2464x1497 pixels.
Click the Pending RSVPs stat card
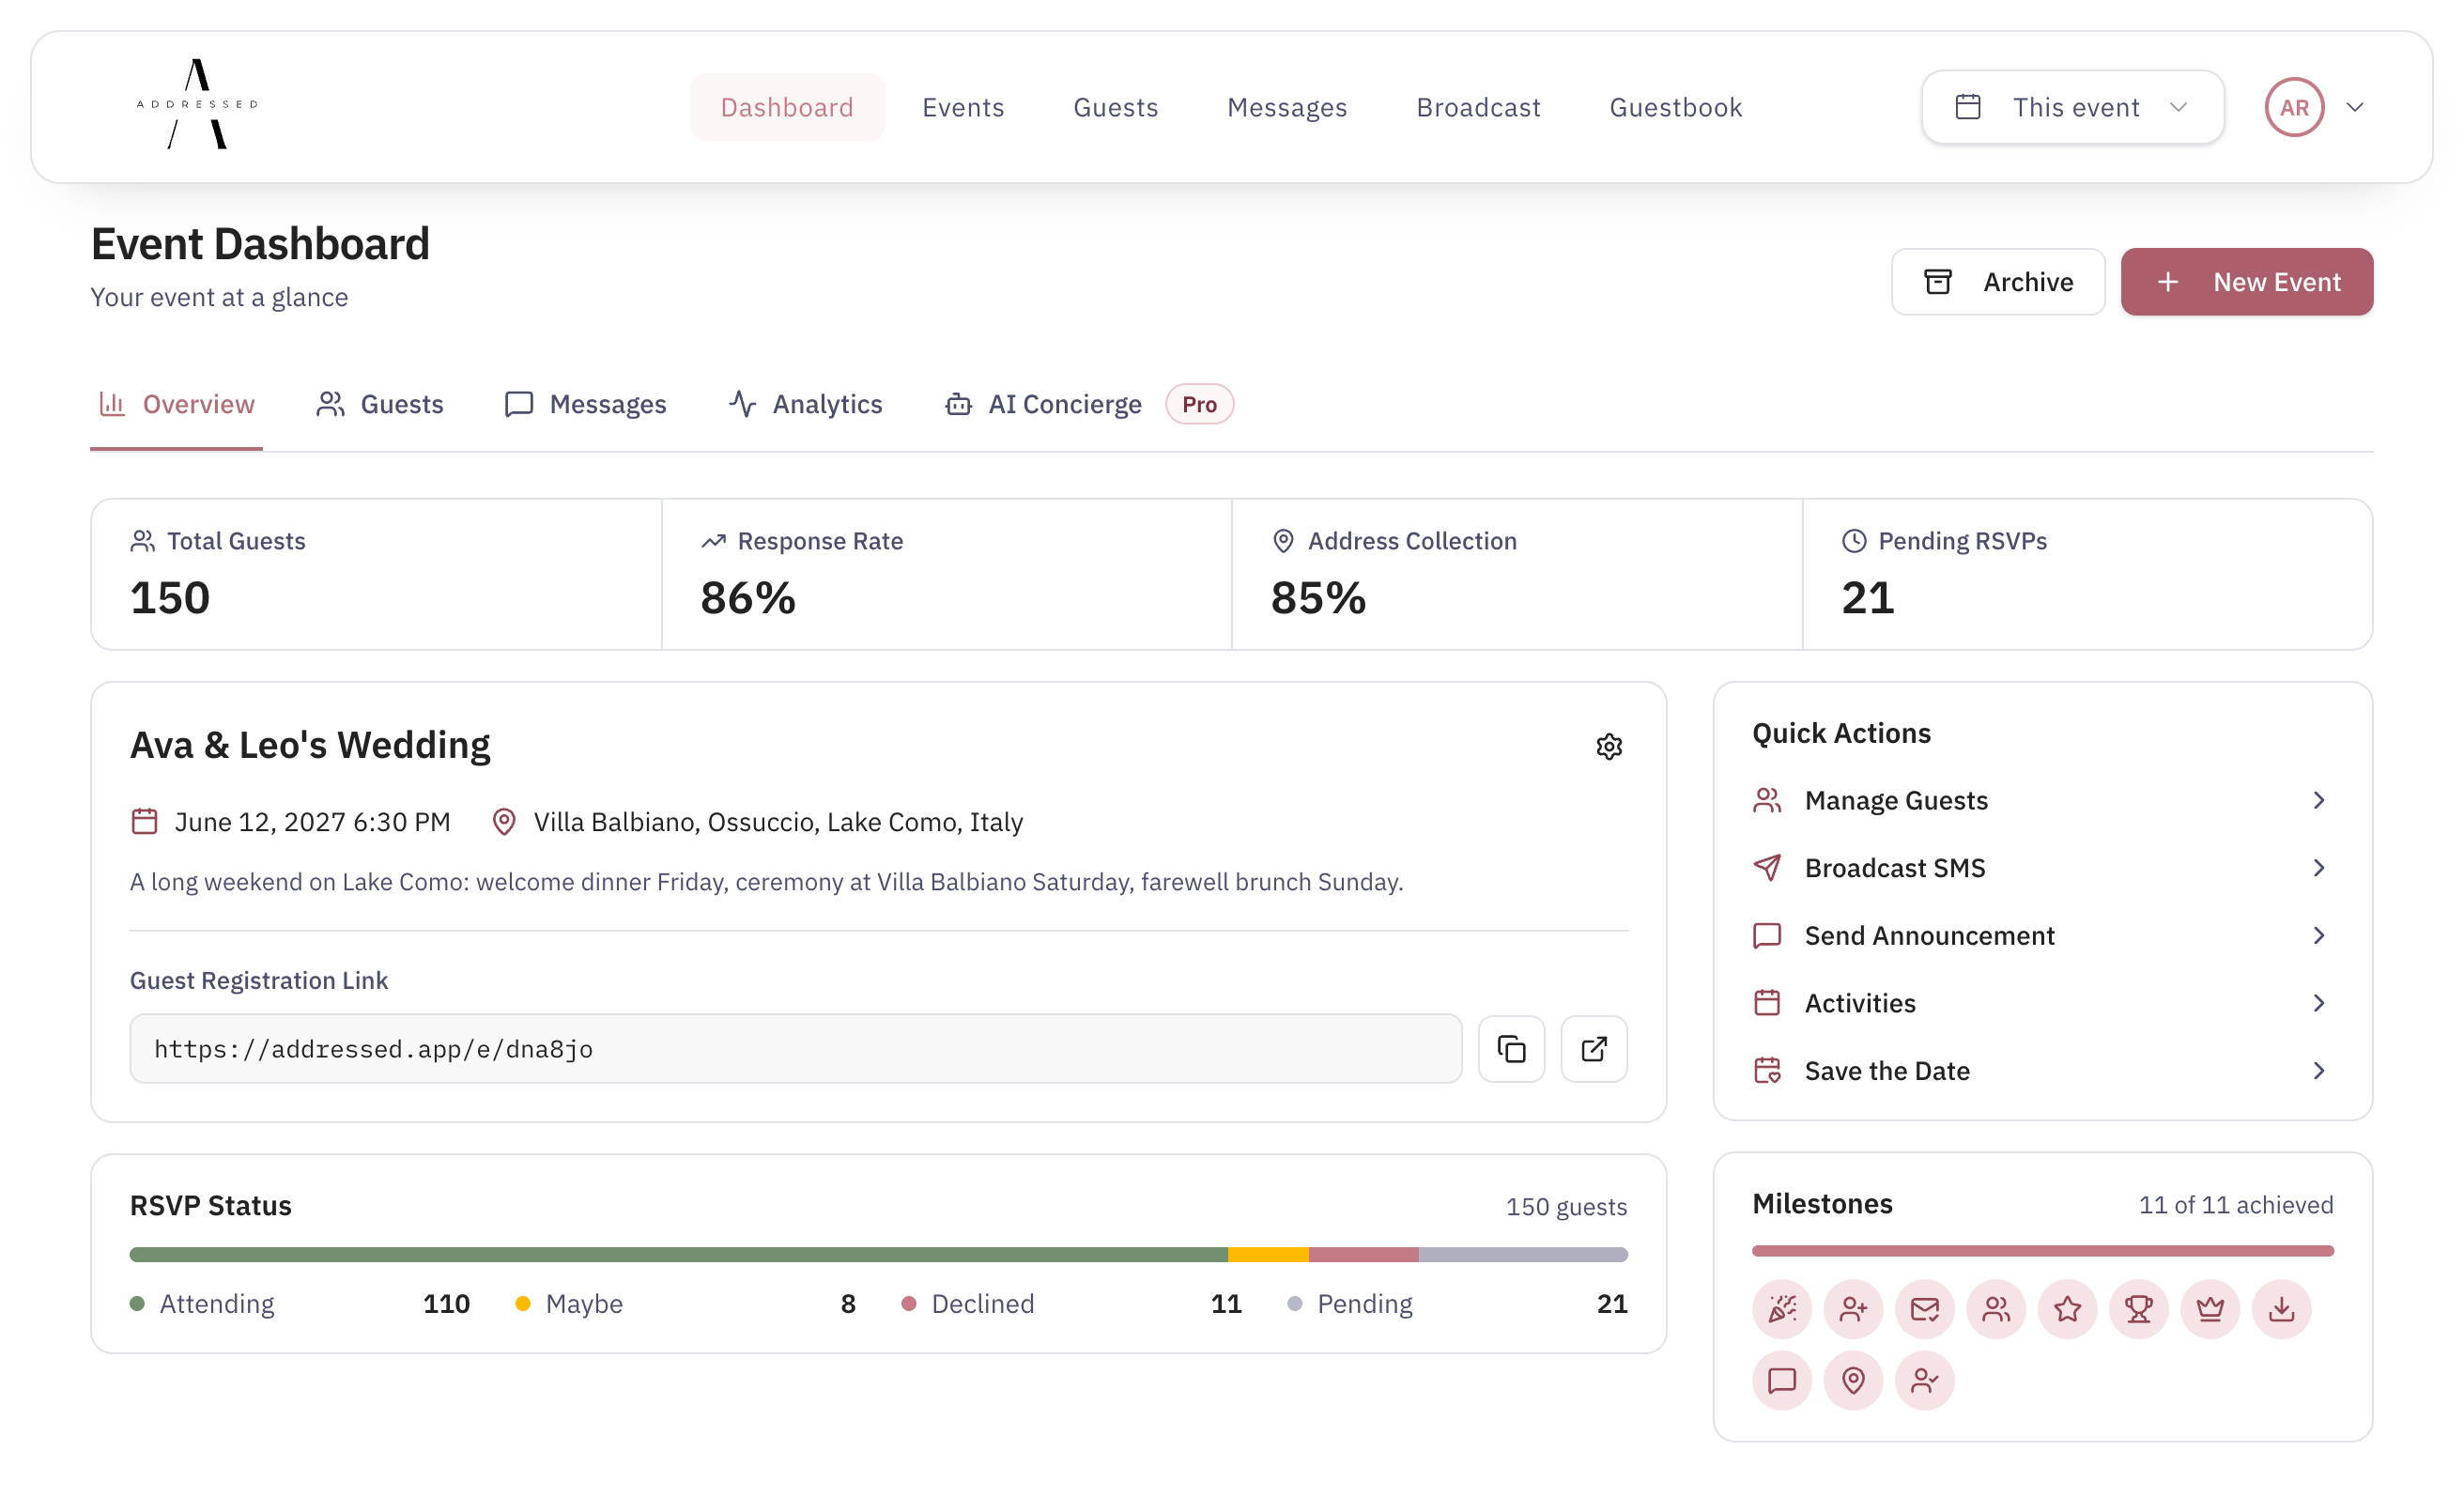[2087, 574]
